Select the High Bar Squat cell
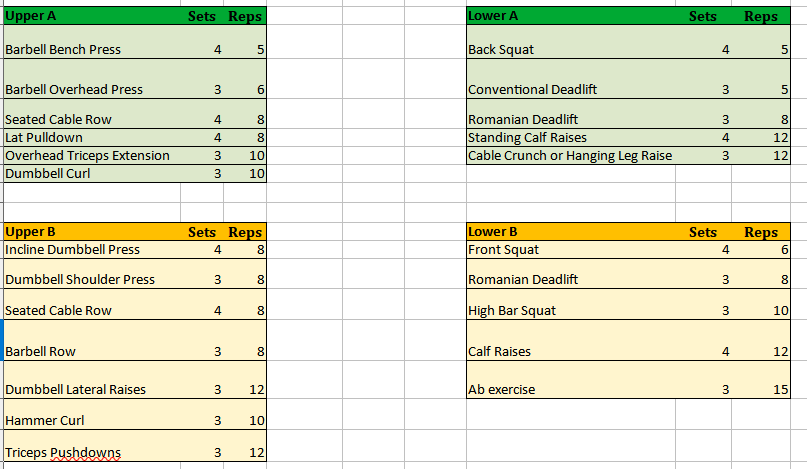This screenshot has width=807, height=469. 571,304
